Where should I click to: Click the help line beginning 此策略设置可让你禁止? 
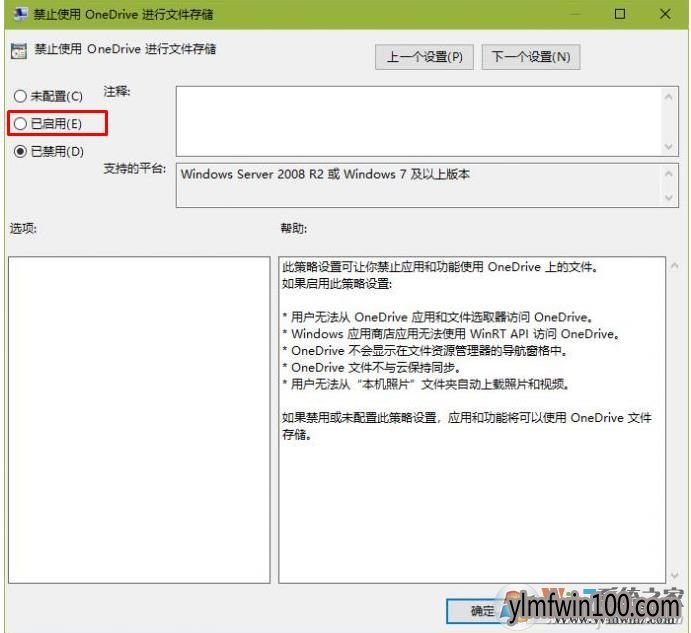440,267
